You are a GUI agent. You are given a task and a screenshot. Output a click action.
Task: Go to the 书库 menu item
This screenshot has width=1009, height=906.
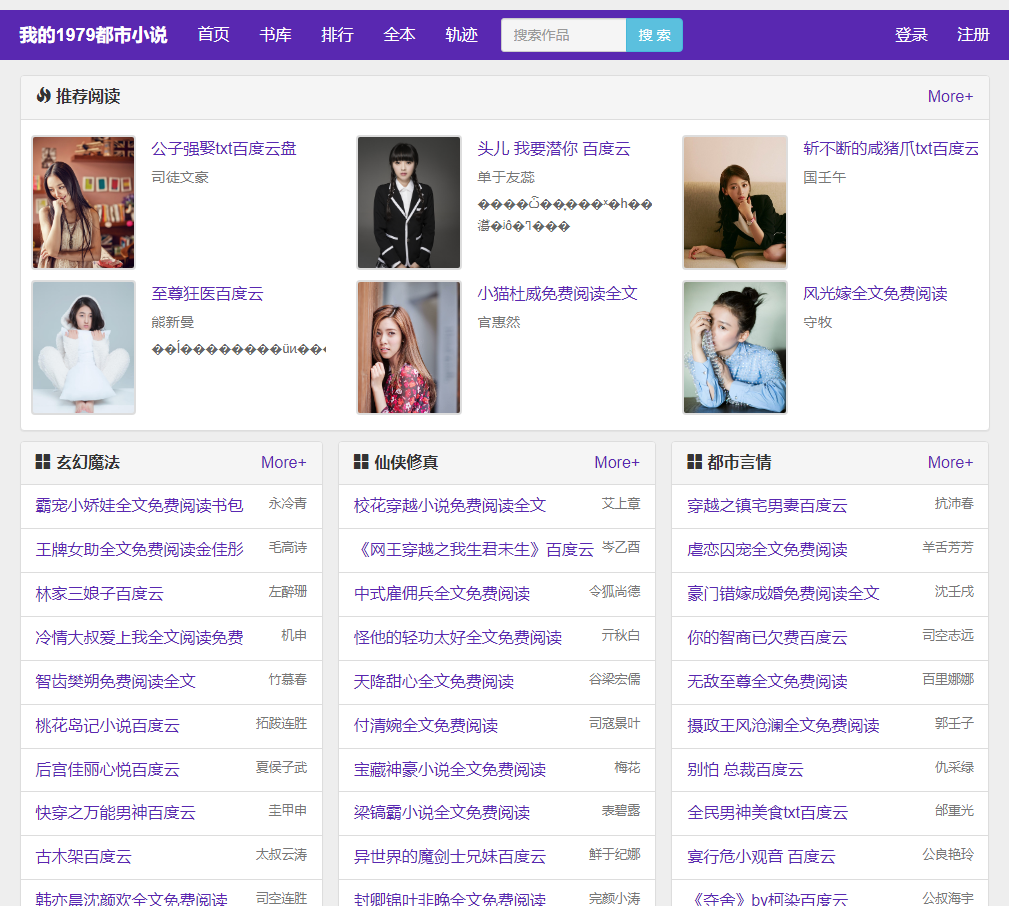click(275, 35)
